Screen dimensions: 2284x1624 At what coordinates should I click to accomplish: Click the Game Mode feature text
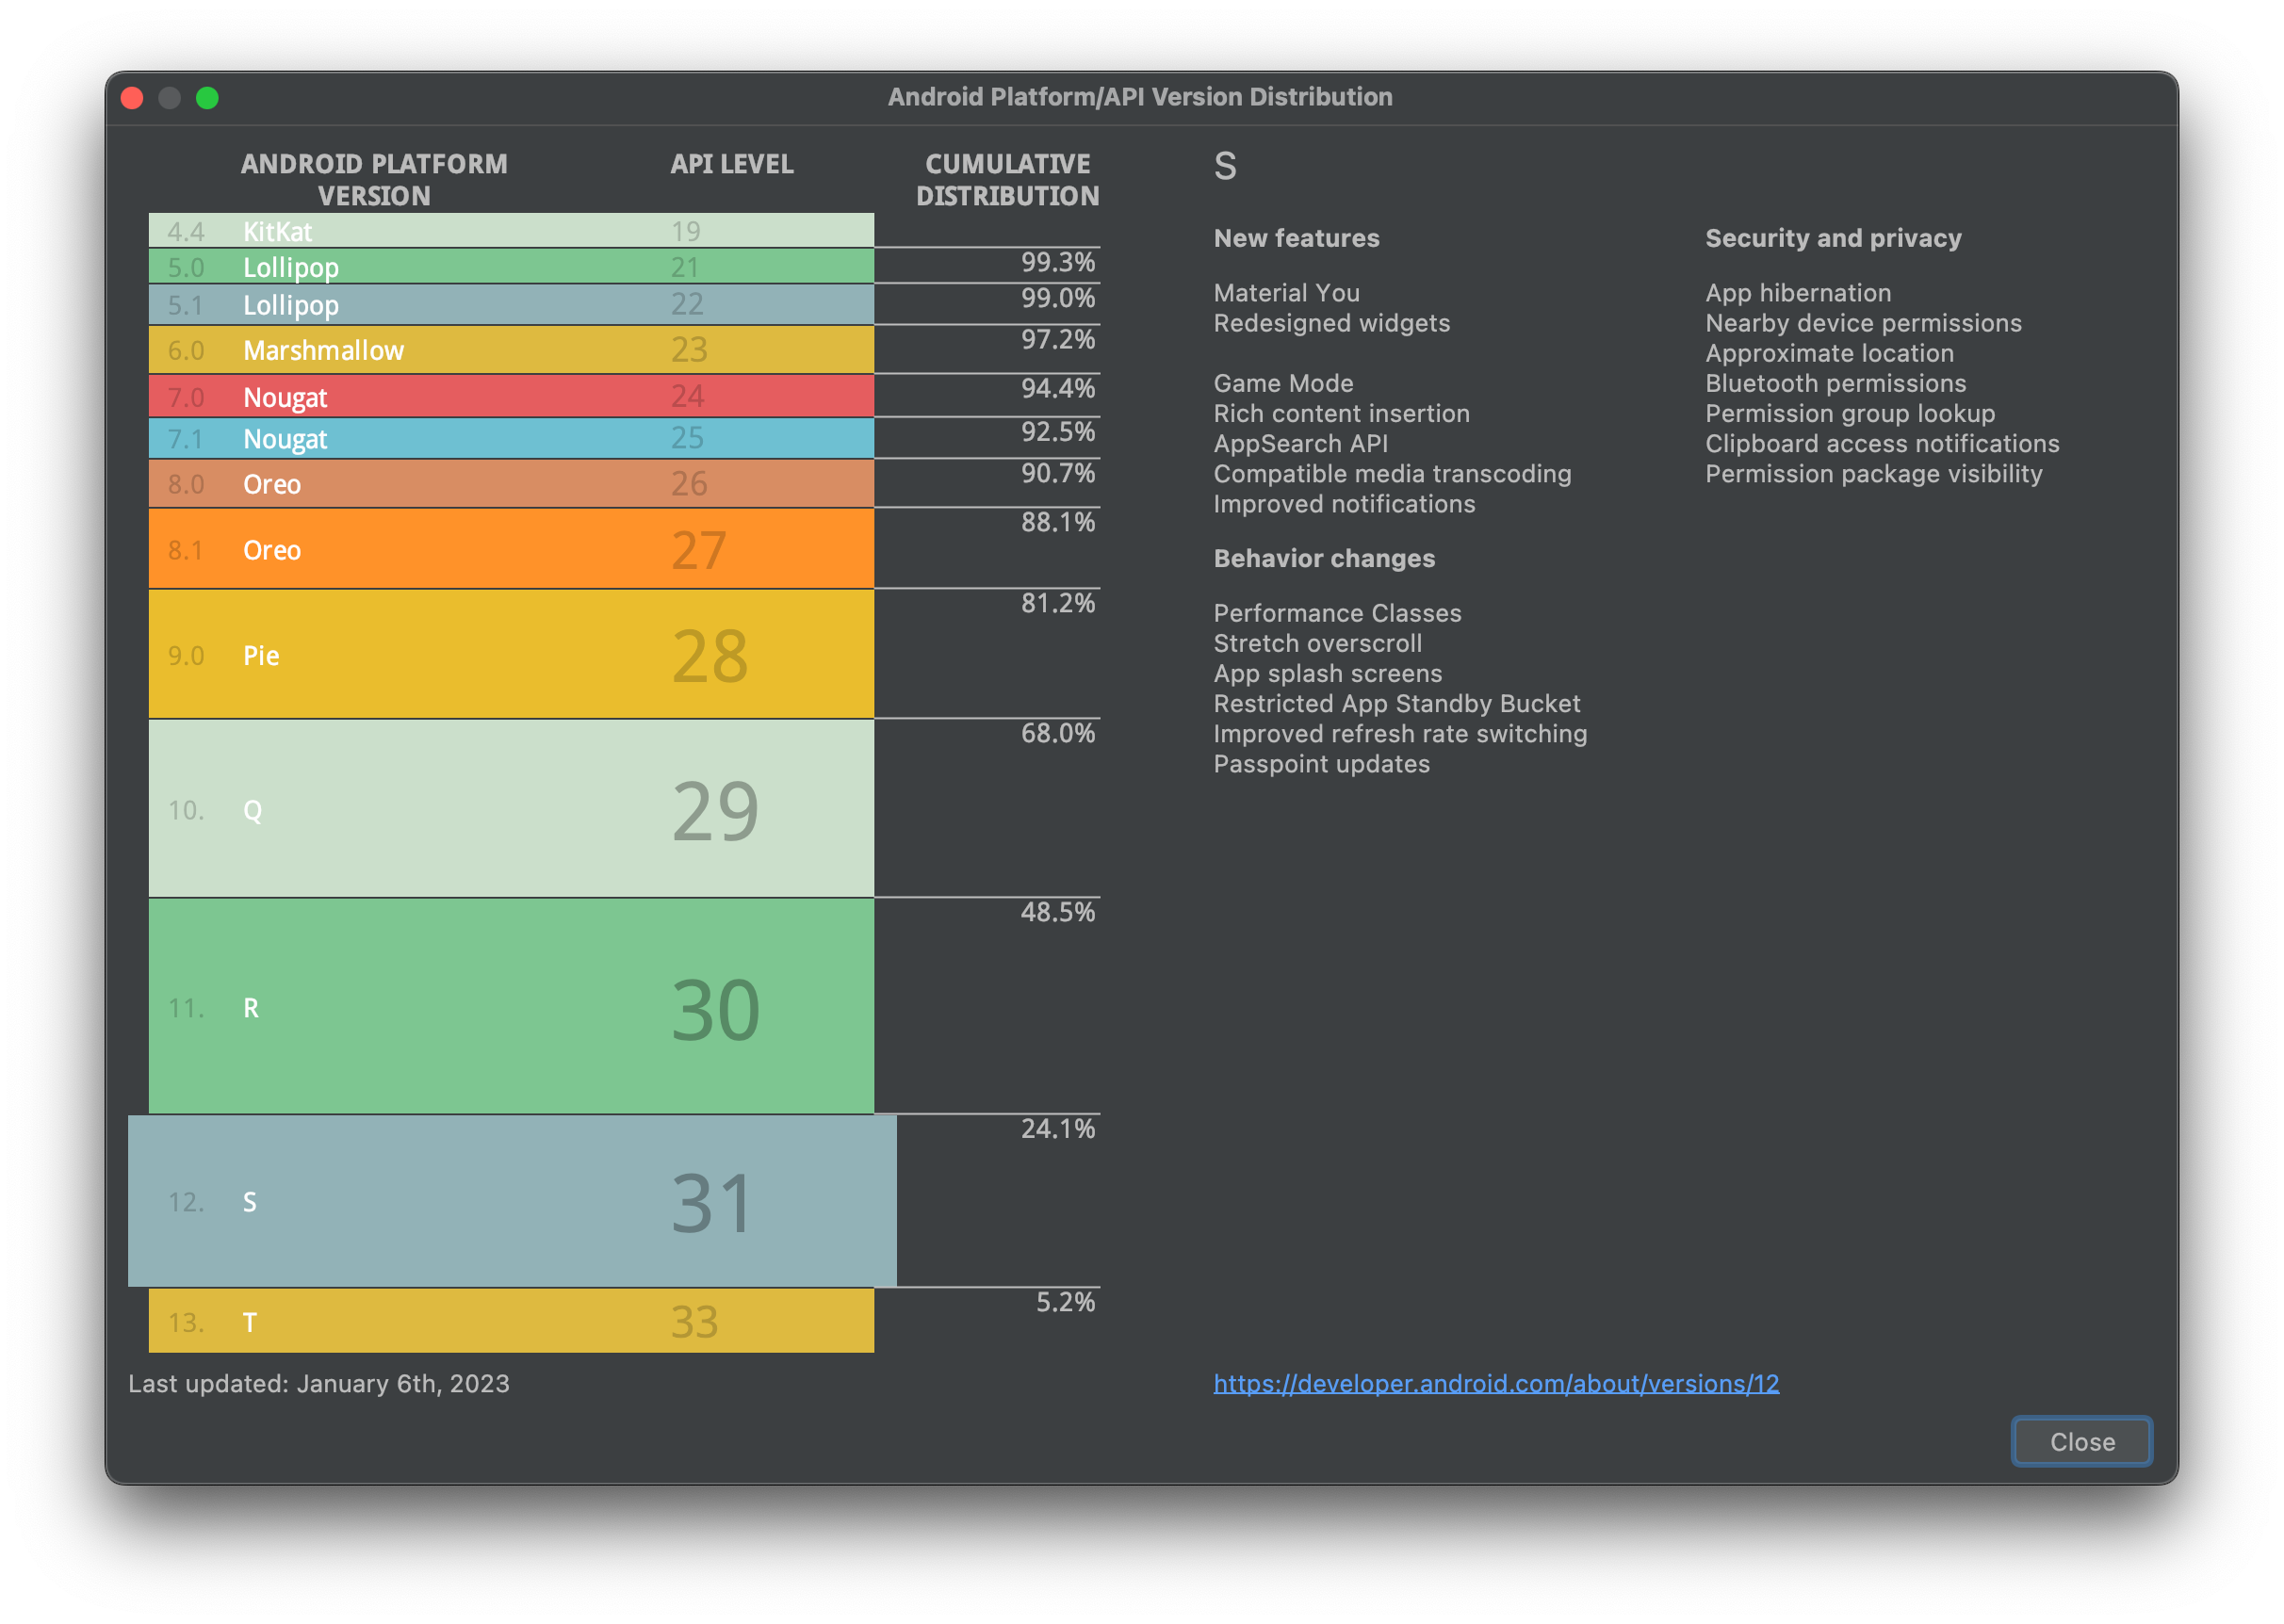point(1283,383)
